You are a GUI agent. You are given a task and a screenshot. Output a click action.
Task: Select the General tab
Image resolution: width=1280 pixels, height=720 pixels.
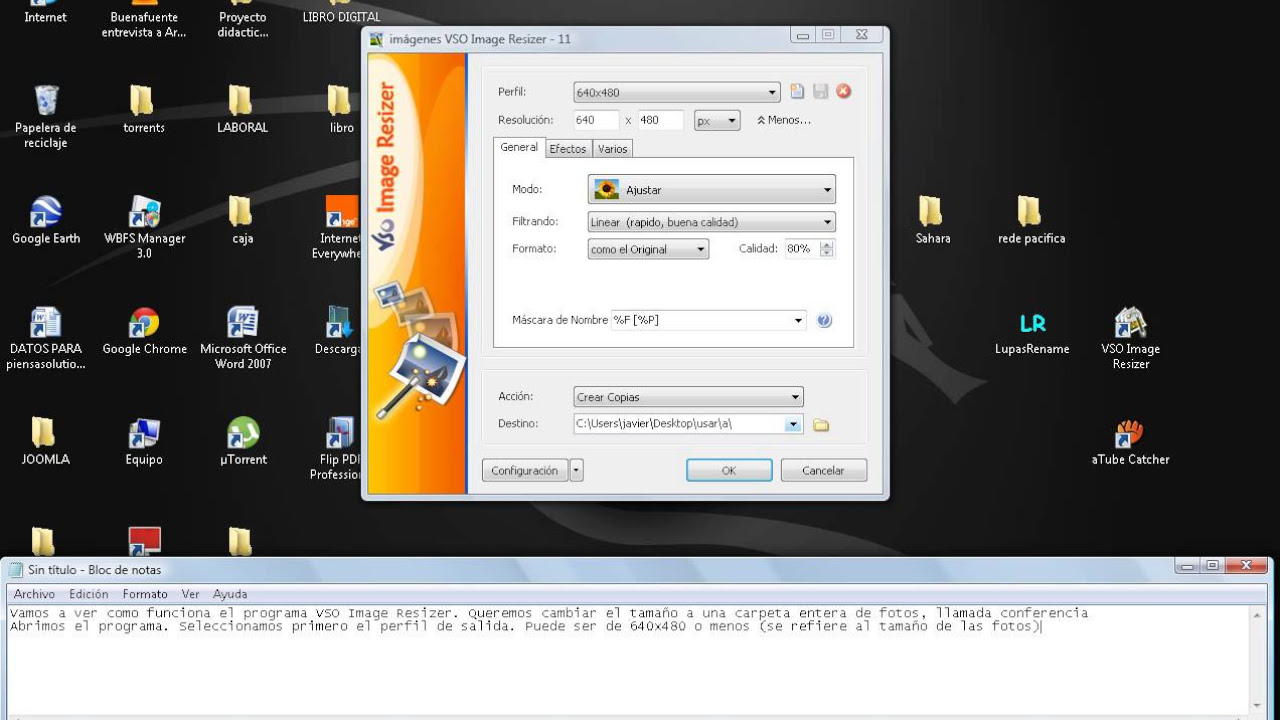519,147
